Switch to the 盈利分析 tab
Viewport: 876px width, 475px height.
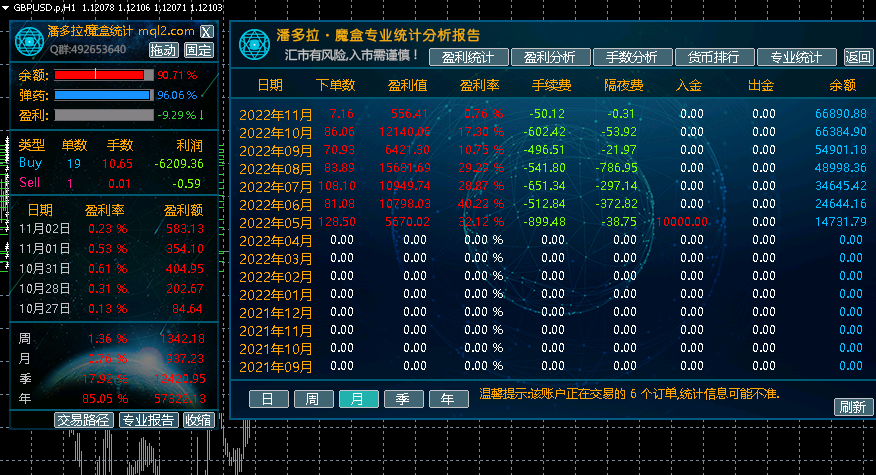(550, 57)
